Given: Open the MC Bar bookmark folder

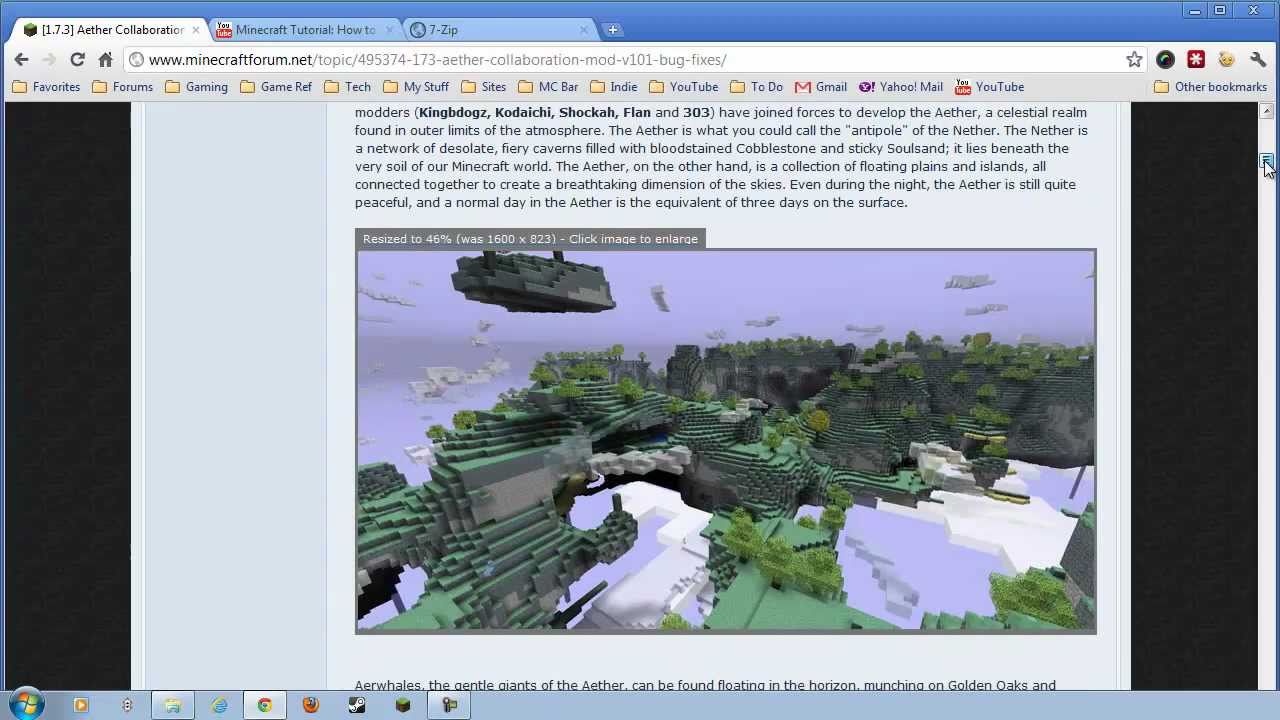Looking at the screenshot, I should pyautogui.click(x=548, y=87).
